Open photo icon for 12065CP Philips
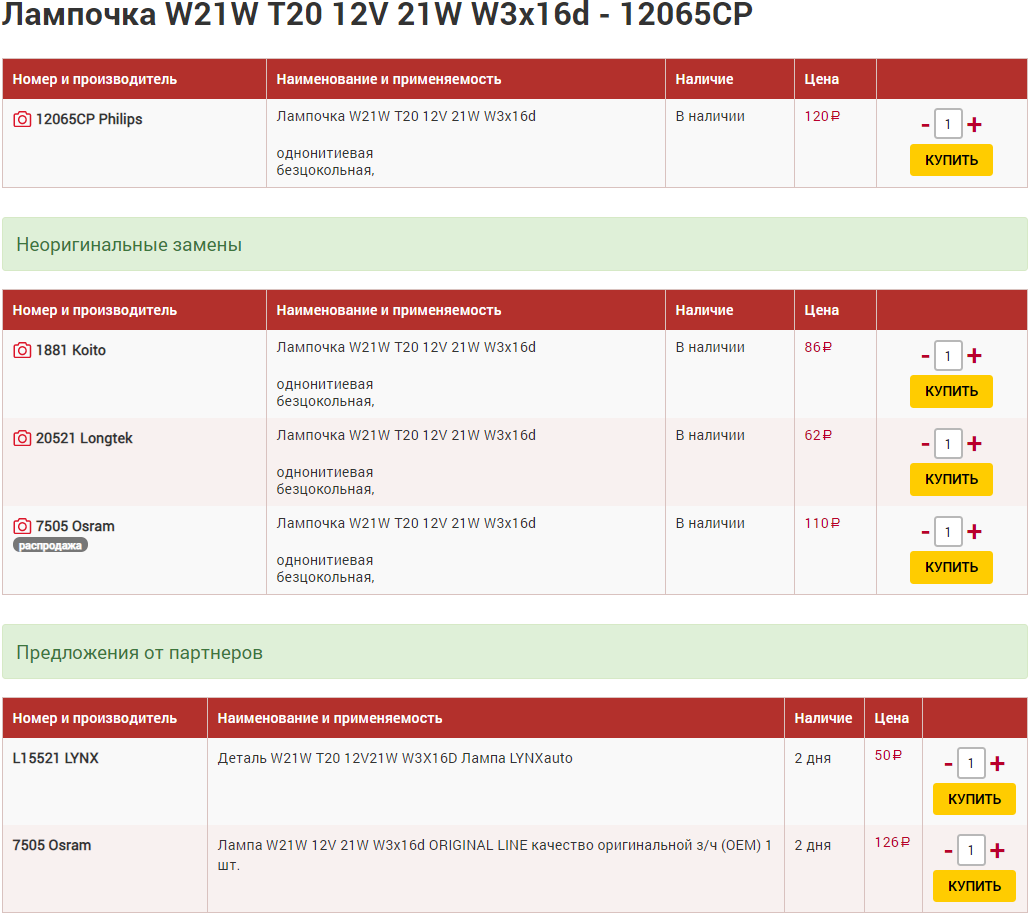Screen dimensions: 1029x914 [22, 119]
